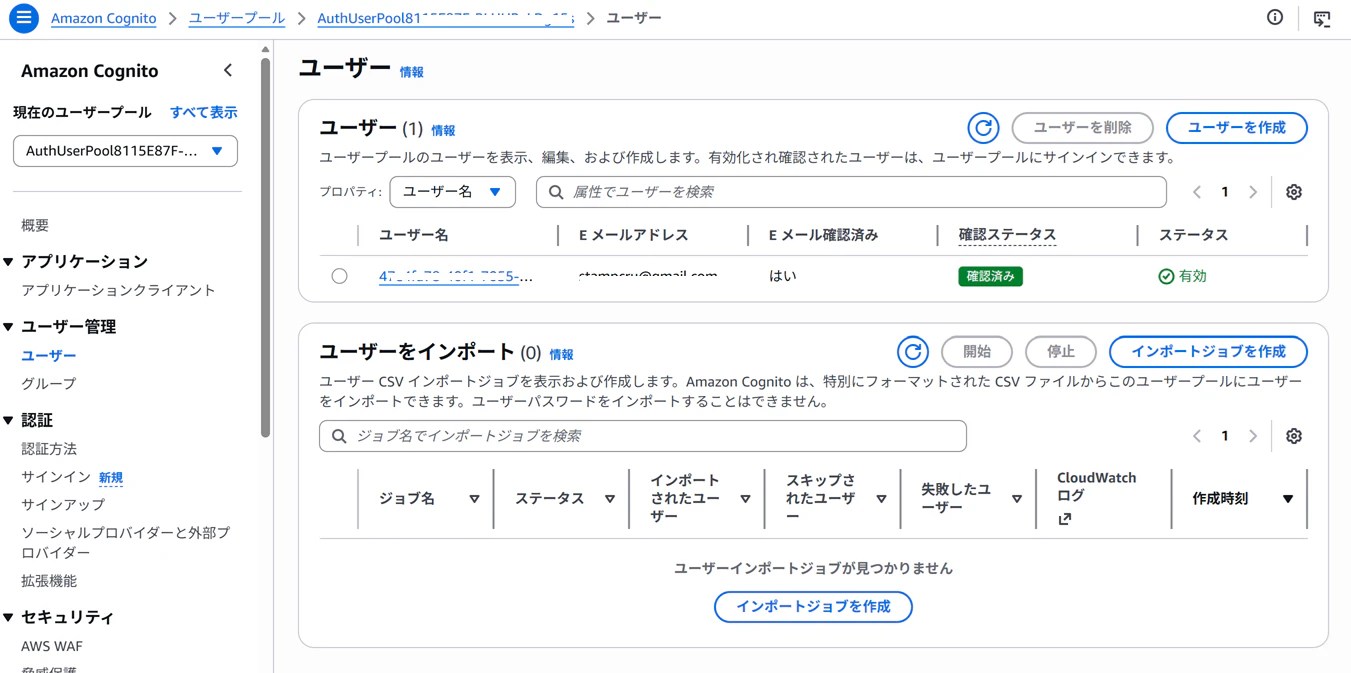Click search icon in import job search
The height and width of the screenshot is (673, 1351).
339,436
